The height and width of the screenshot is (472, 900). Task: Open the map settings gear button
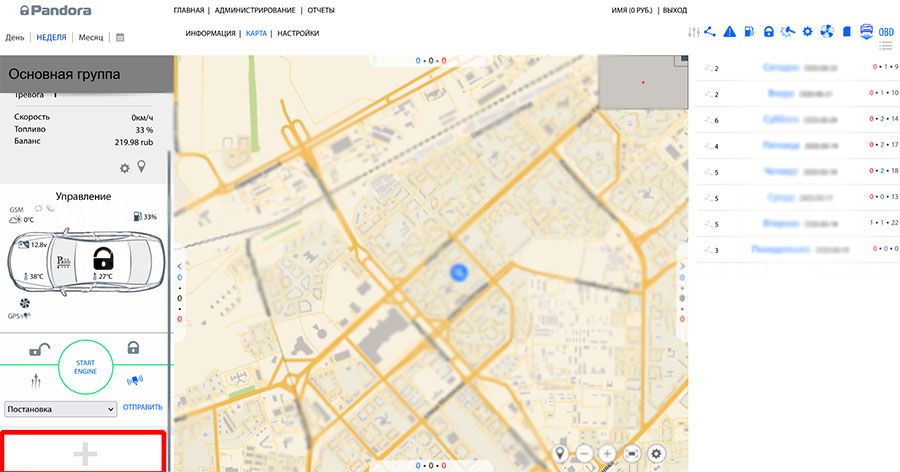(x=656, y=454)
